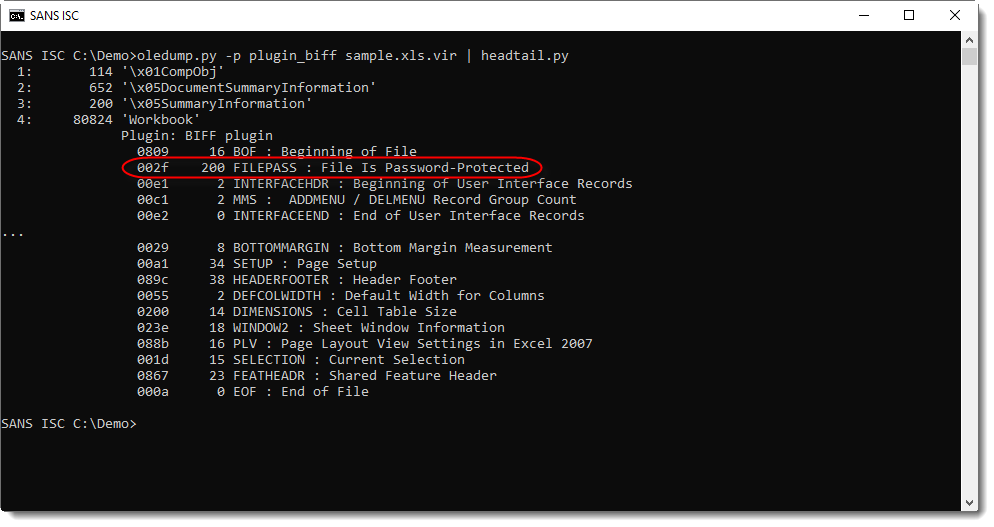This screenshot has width=994, height=527.
Task: Click the vertical scrollbar thumb
Action: point(969,56)
